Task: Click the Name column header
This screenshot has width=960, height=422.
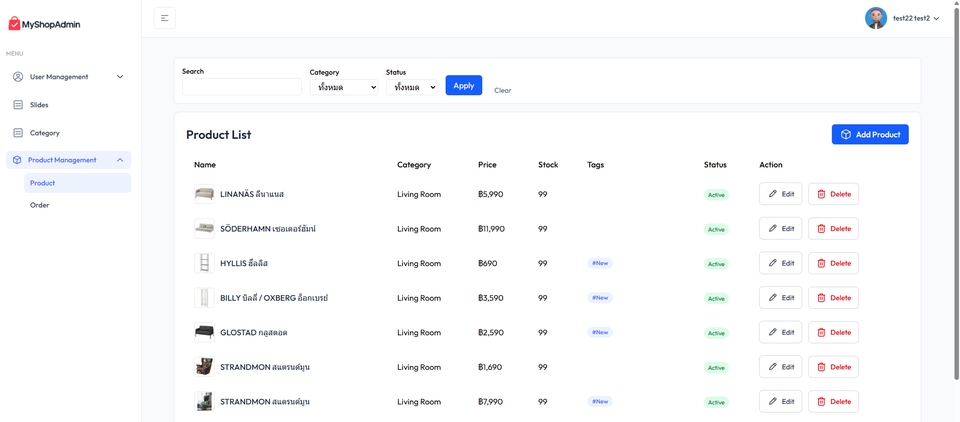Action: [205, 165]
